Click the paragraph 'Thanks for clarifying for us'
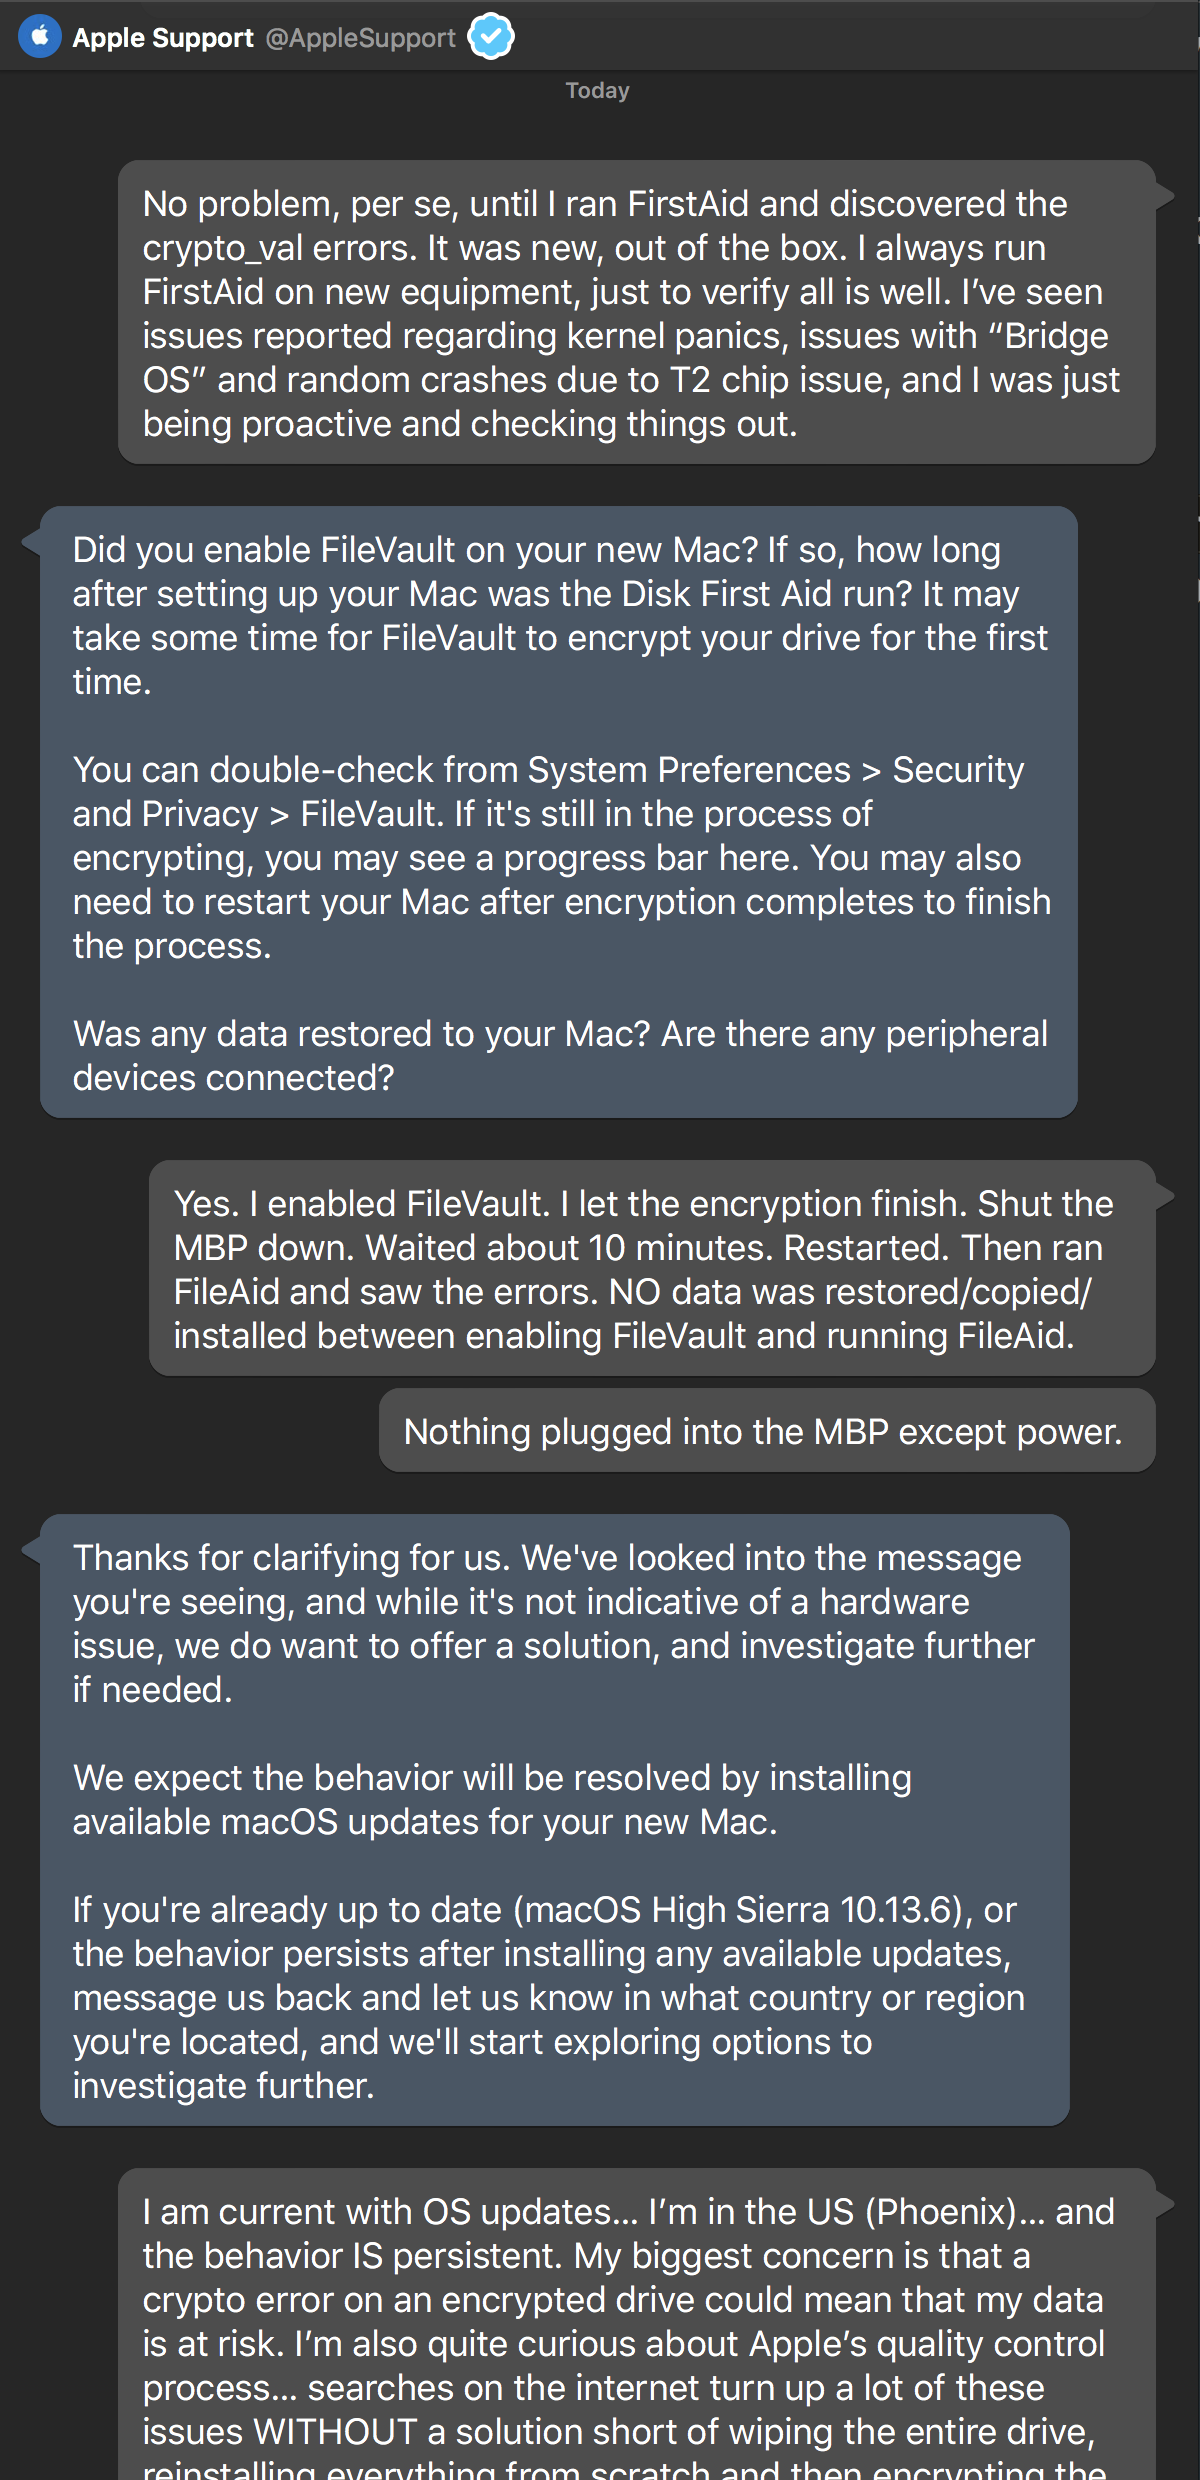The height and width of the screenshot is (2480, 1200). [x=553, y=1624]
